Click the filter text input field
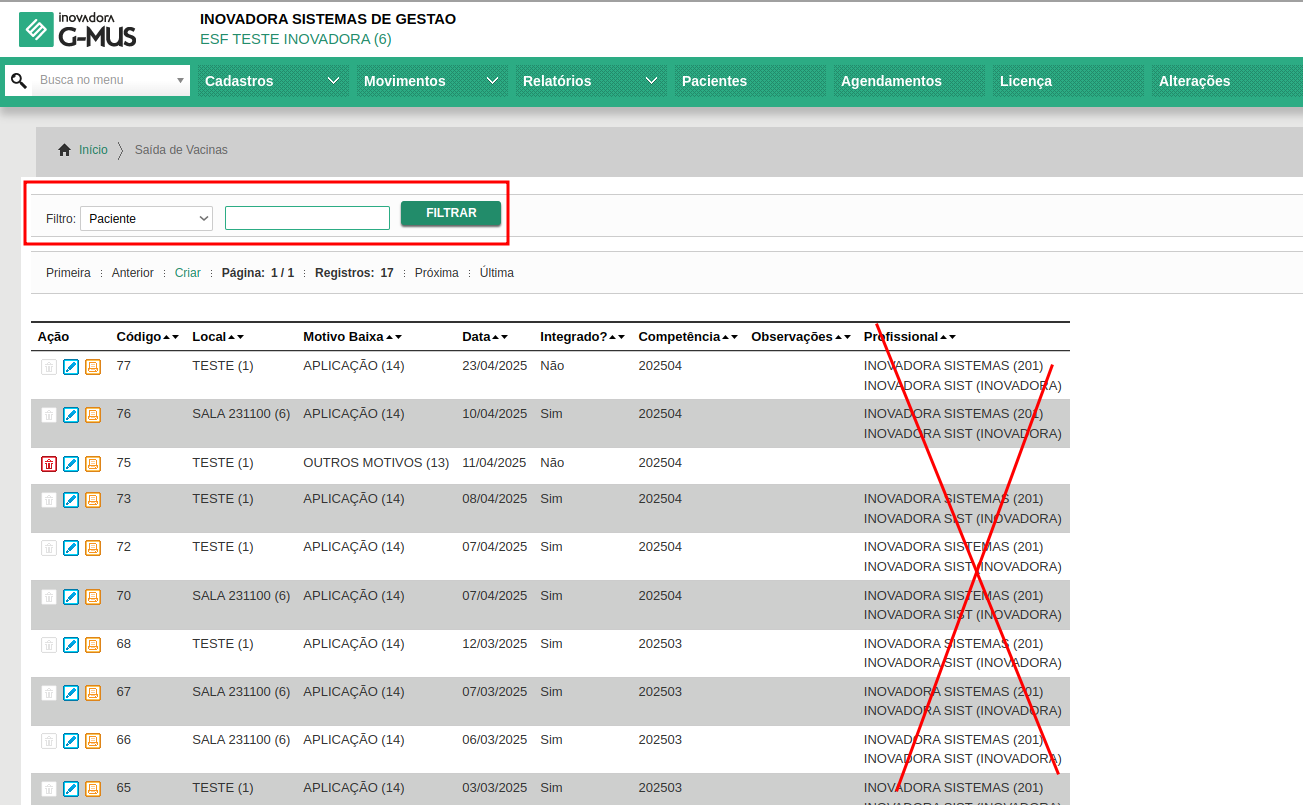 (307, 218)
